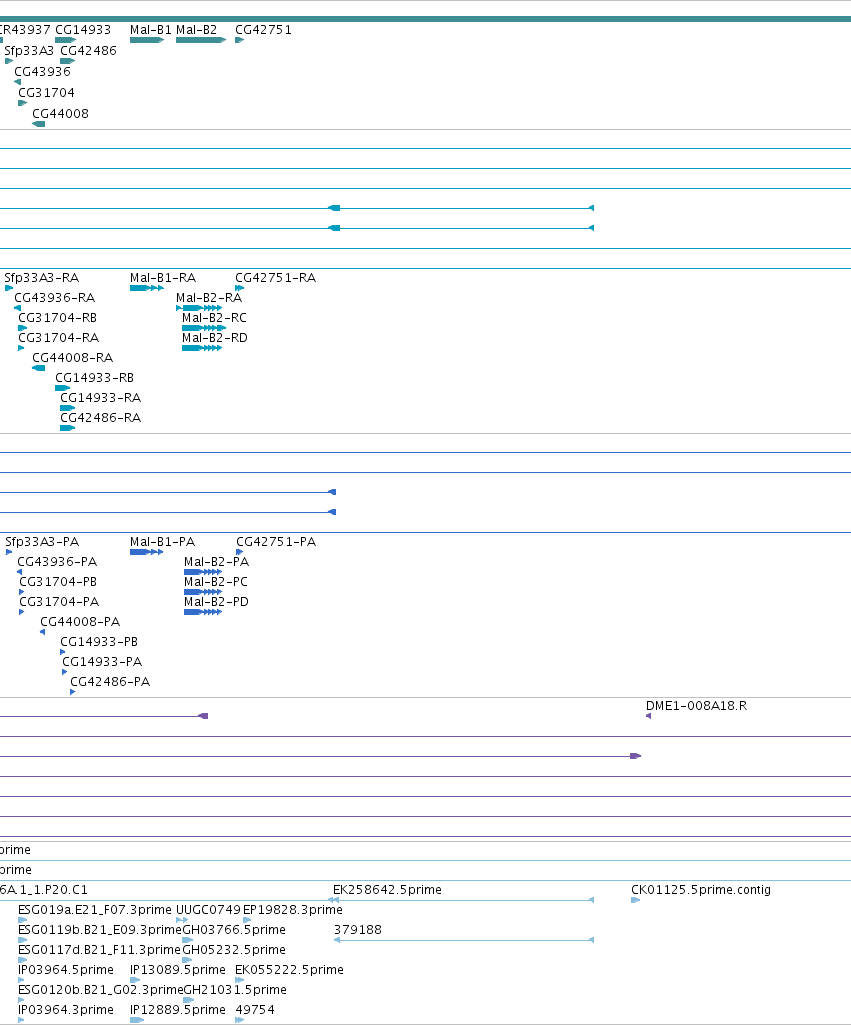Screen dimensions: 851x1025
Task: Click protein Mal-B2-PA
Action: (x=216, y=562)
